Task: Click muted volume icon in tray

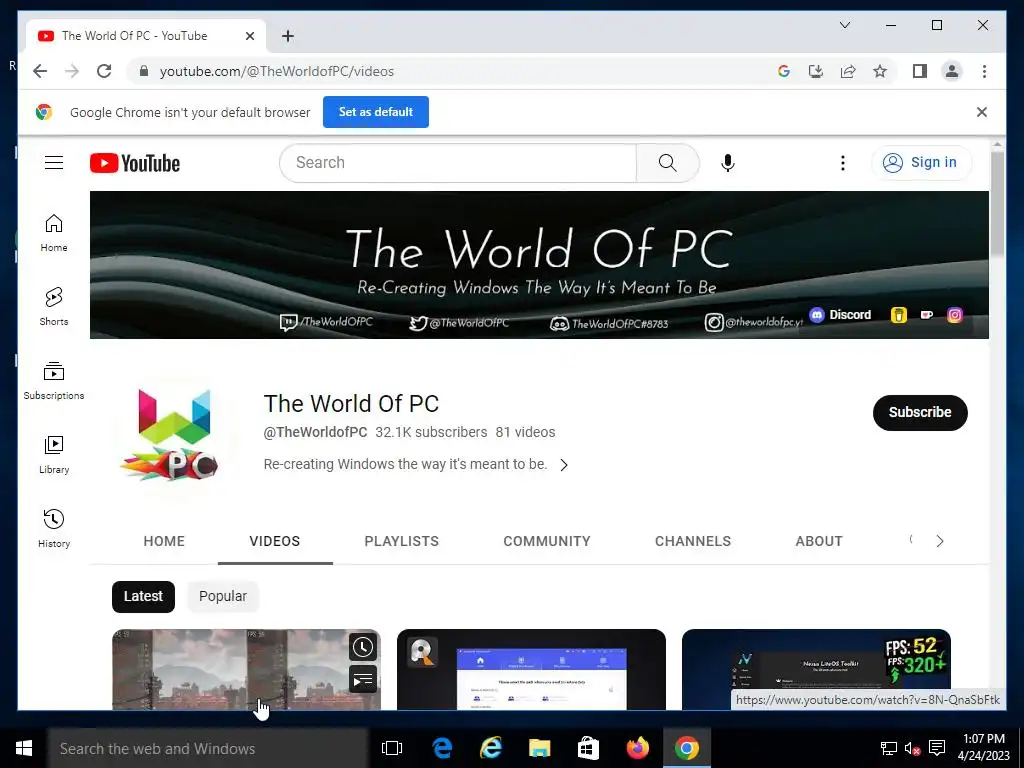Action: [912, 748]
